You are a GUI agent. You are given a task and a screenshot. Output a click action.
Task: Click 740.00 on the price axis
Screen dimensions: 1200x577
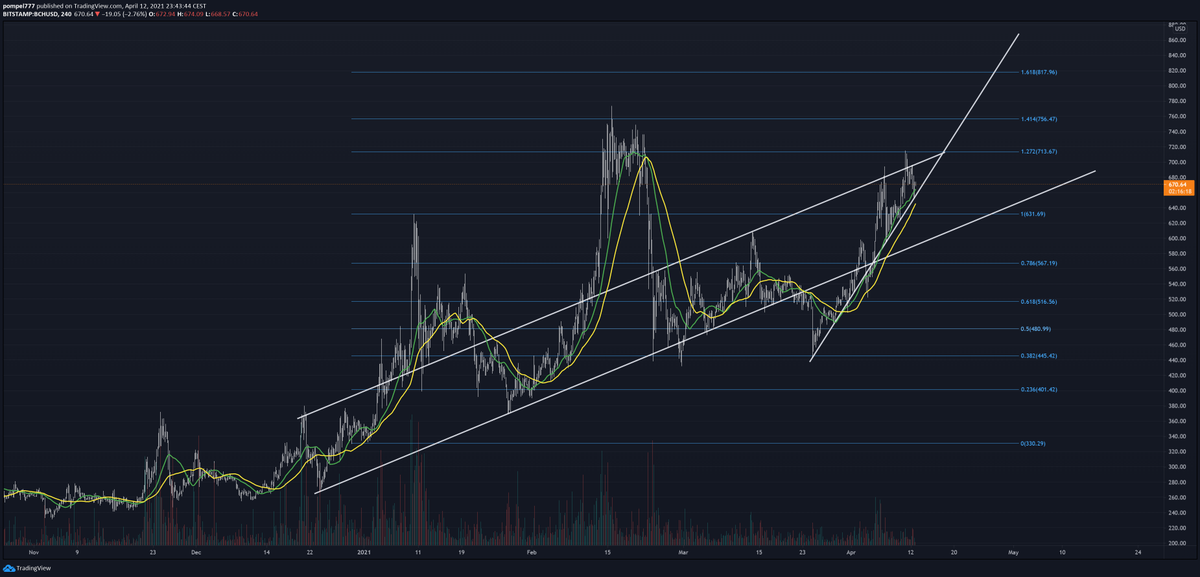(x=1176, y=132)
